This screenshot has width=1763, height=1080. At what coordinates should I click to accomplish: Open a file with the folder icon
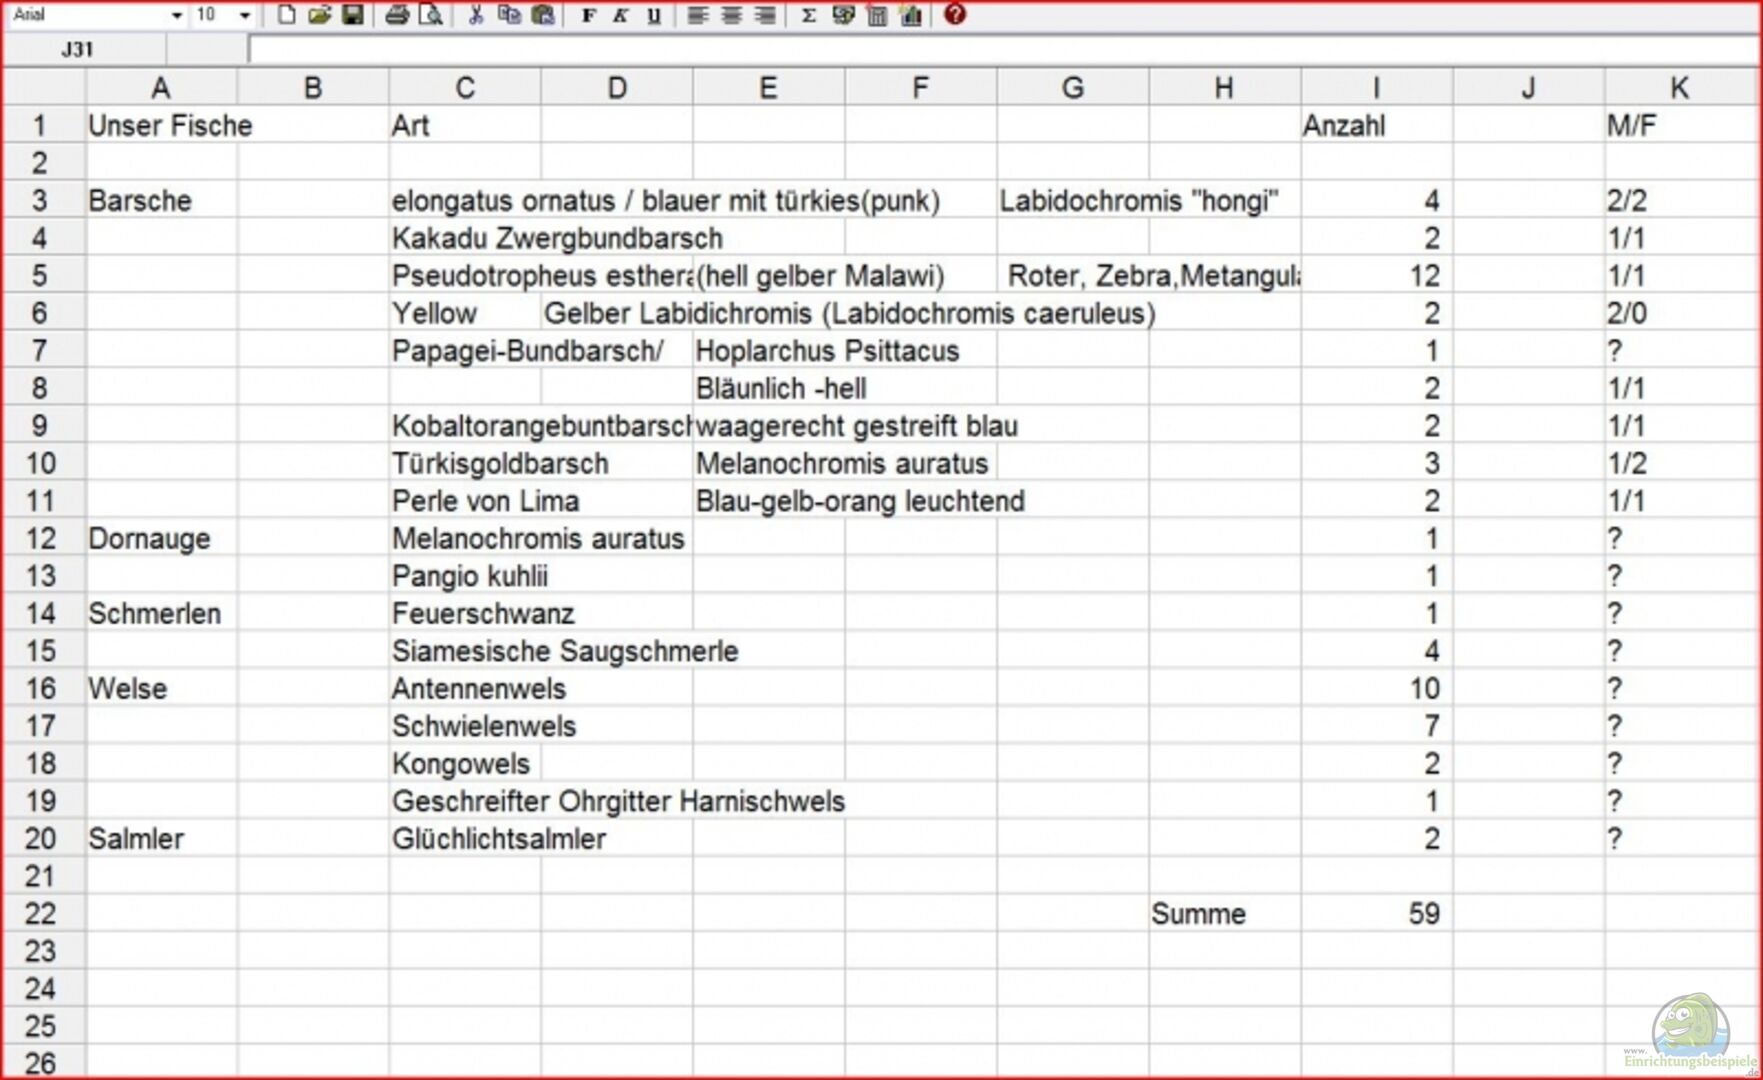pos(319,15)
